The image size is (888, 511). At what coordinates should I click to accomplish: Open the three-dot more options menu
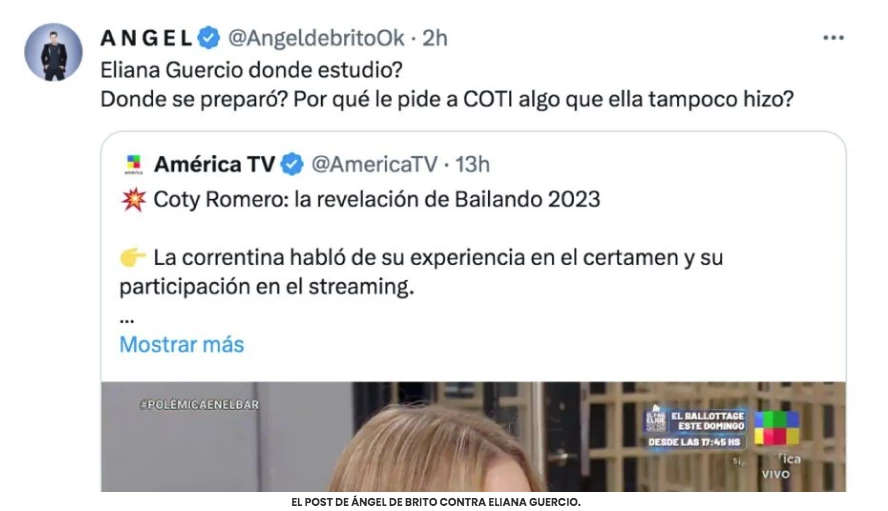click(833, 38)
